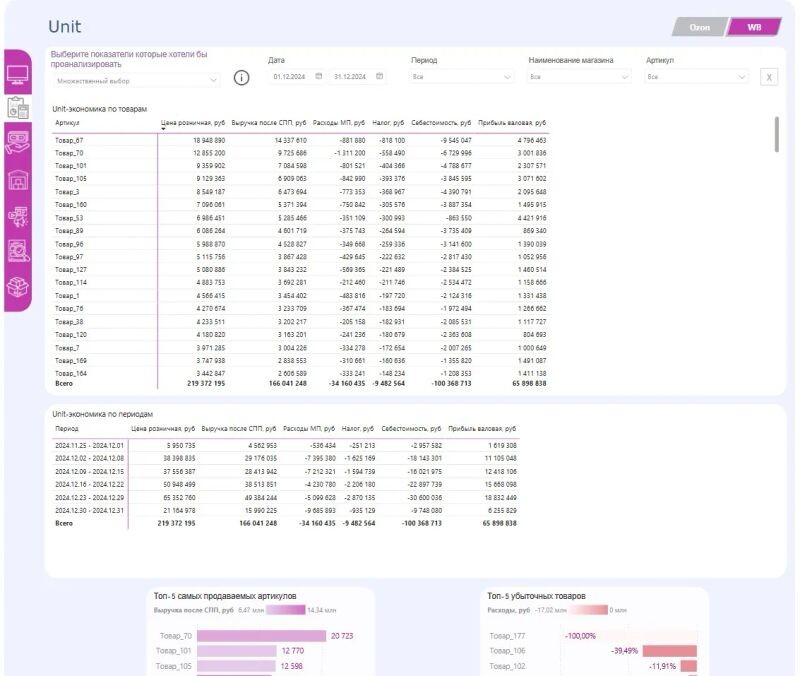Click the X clear filters button
Screen dimensions: 800x676
pos(769,77)
